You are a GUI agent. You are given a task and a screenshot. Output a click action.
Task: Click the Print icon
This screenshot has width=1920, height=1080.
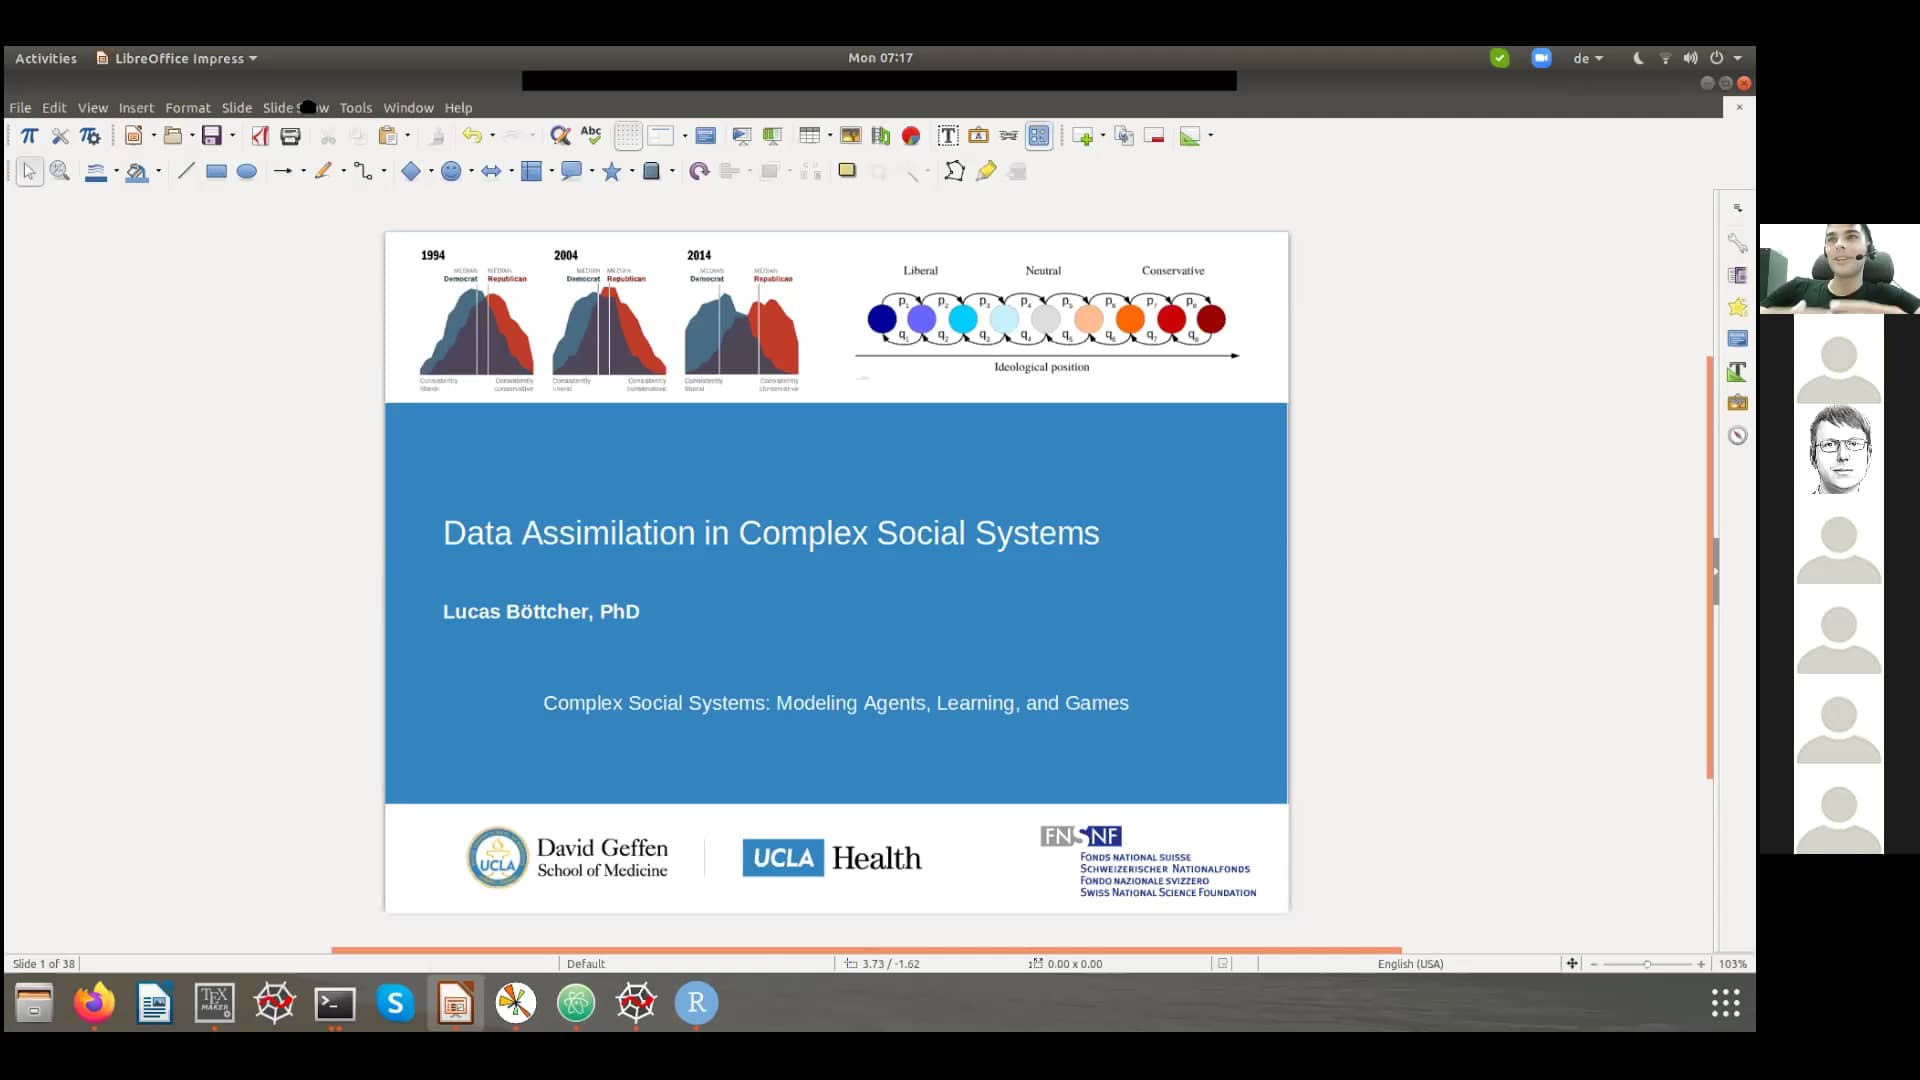tap(291, 136)
